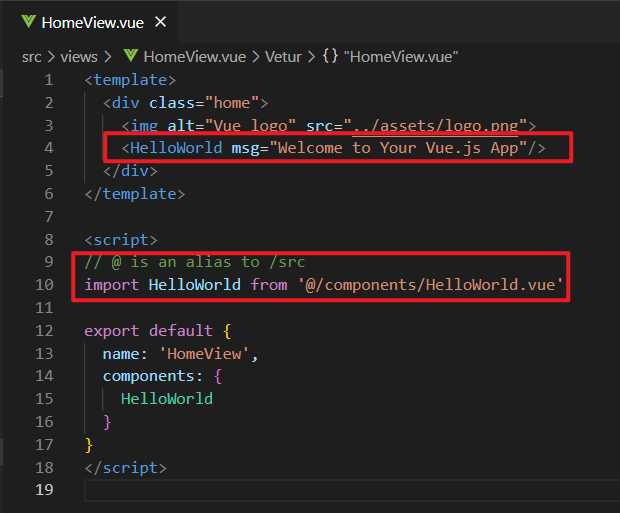
Task: Click the import keyword on line 10
Action: (112, 285)
